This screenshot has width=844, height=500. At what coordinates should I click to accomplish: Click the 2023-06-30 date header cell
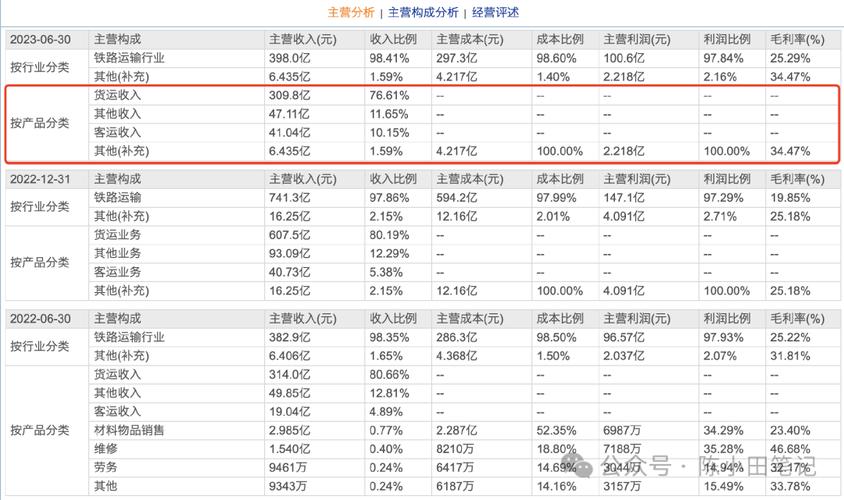coord(40,40)
